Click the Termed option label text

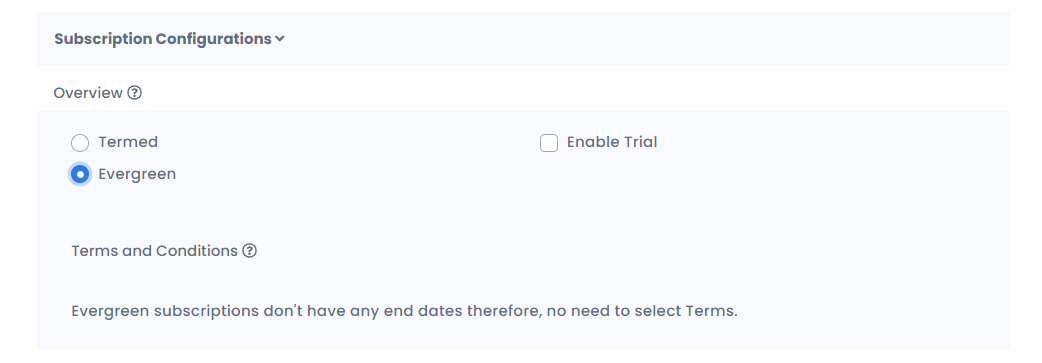tap(128, 142)
